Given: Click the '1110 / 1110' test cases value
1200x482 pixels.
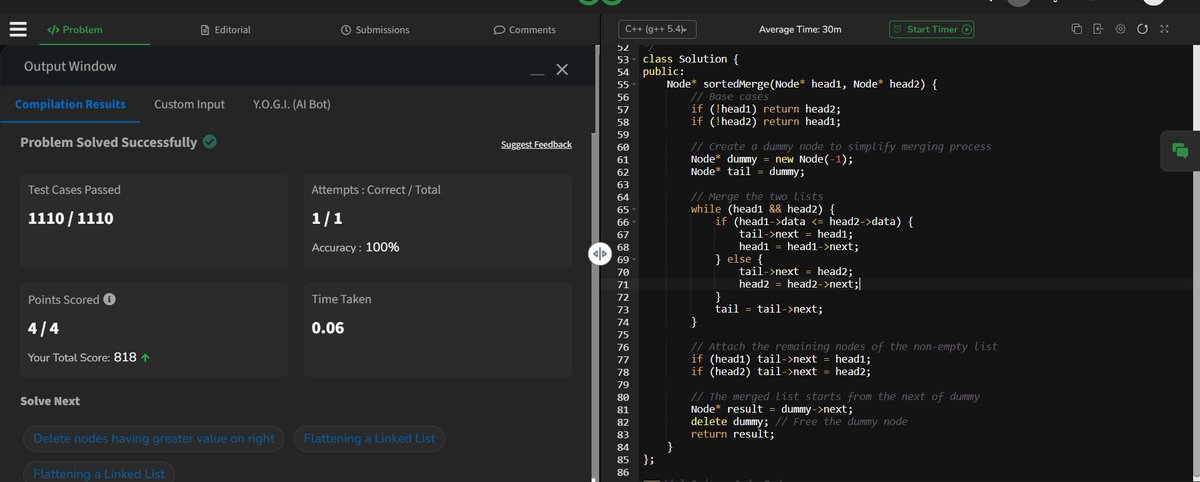Looking at the screenshot, I should click(x=70, y=218).
